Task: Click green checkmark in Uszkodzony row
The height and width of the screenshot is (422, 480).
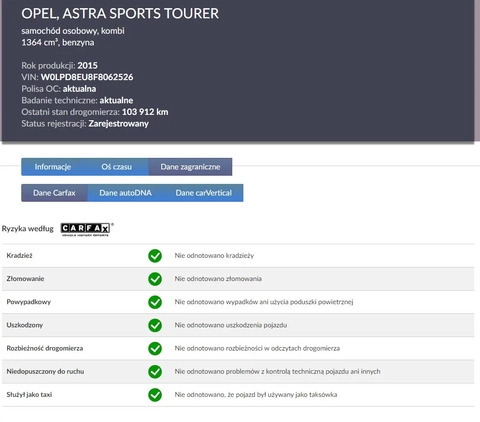Action: (155, 325)
